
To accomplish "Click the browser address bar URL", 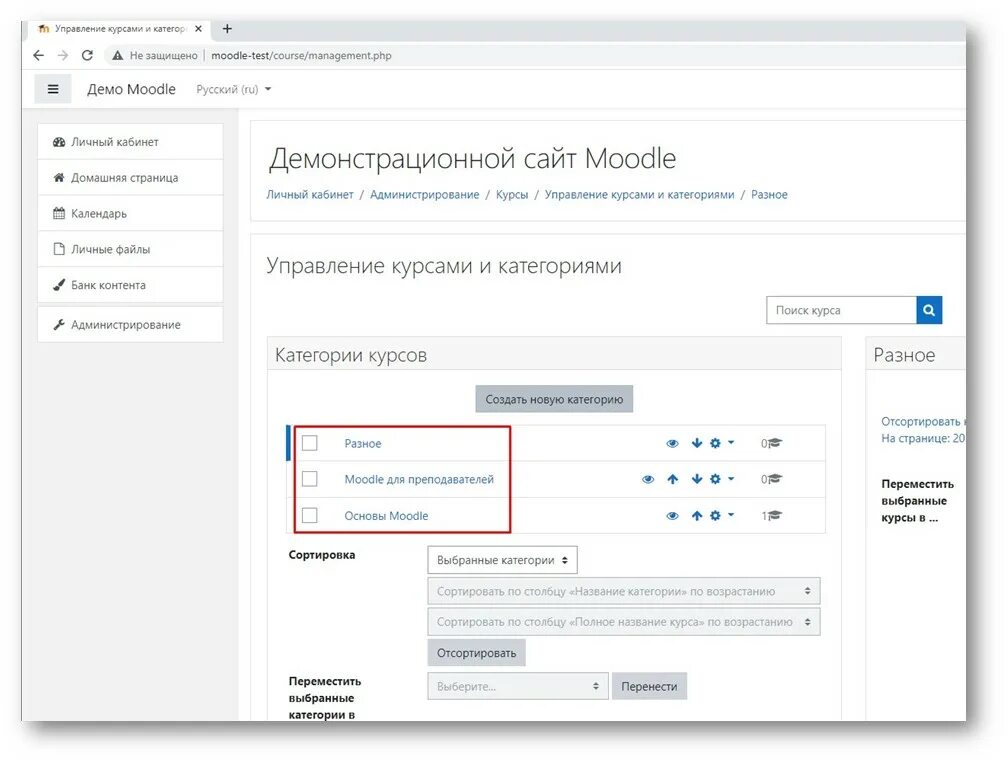I will (301, 55).
